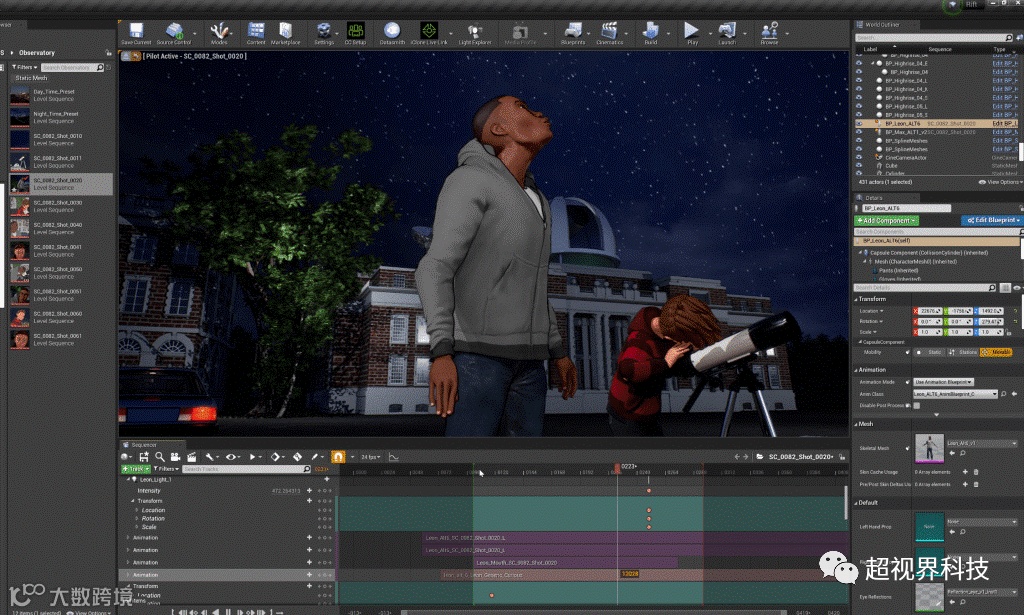Click the Datasmith toolbar icon
1024x615 pixels.
tap(392, 31)
